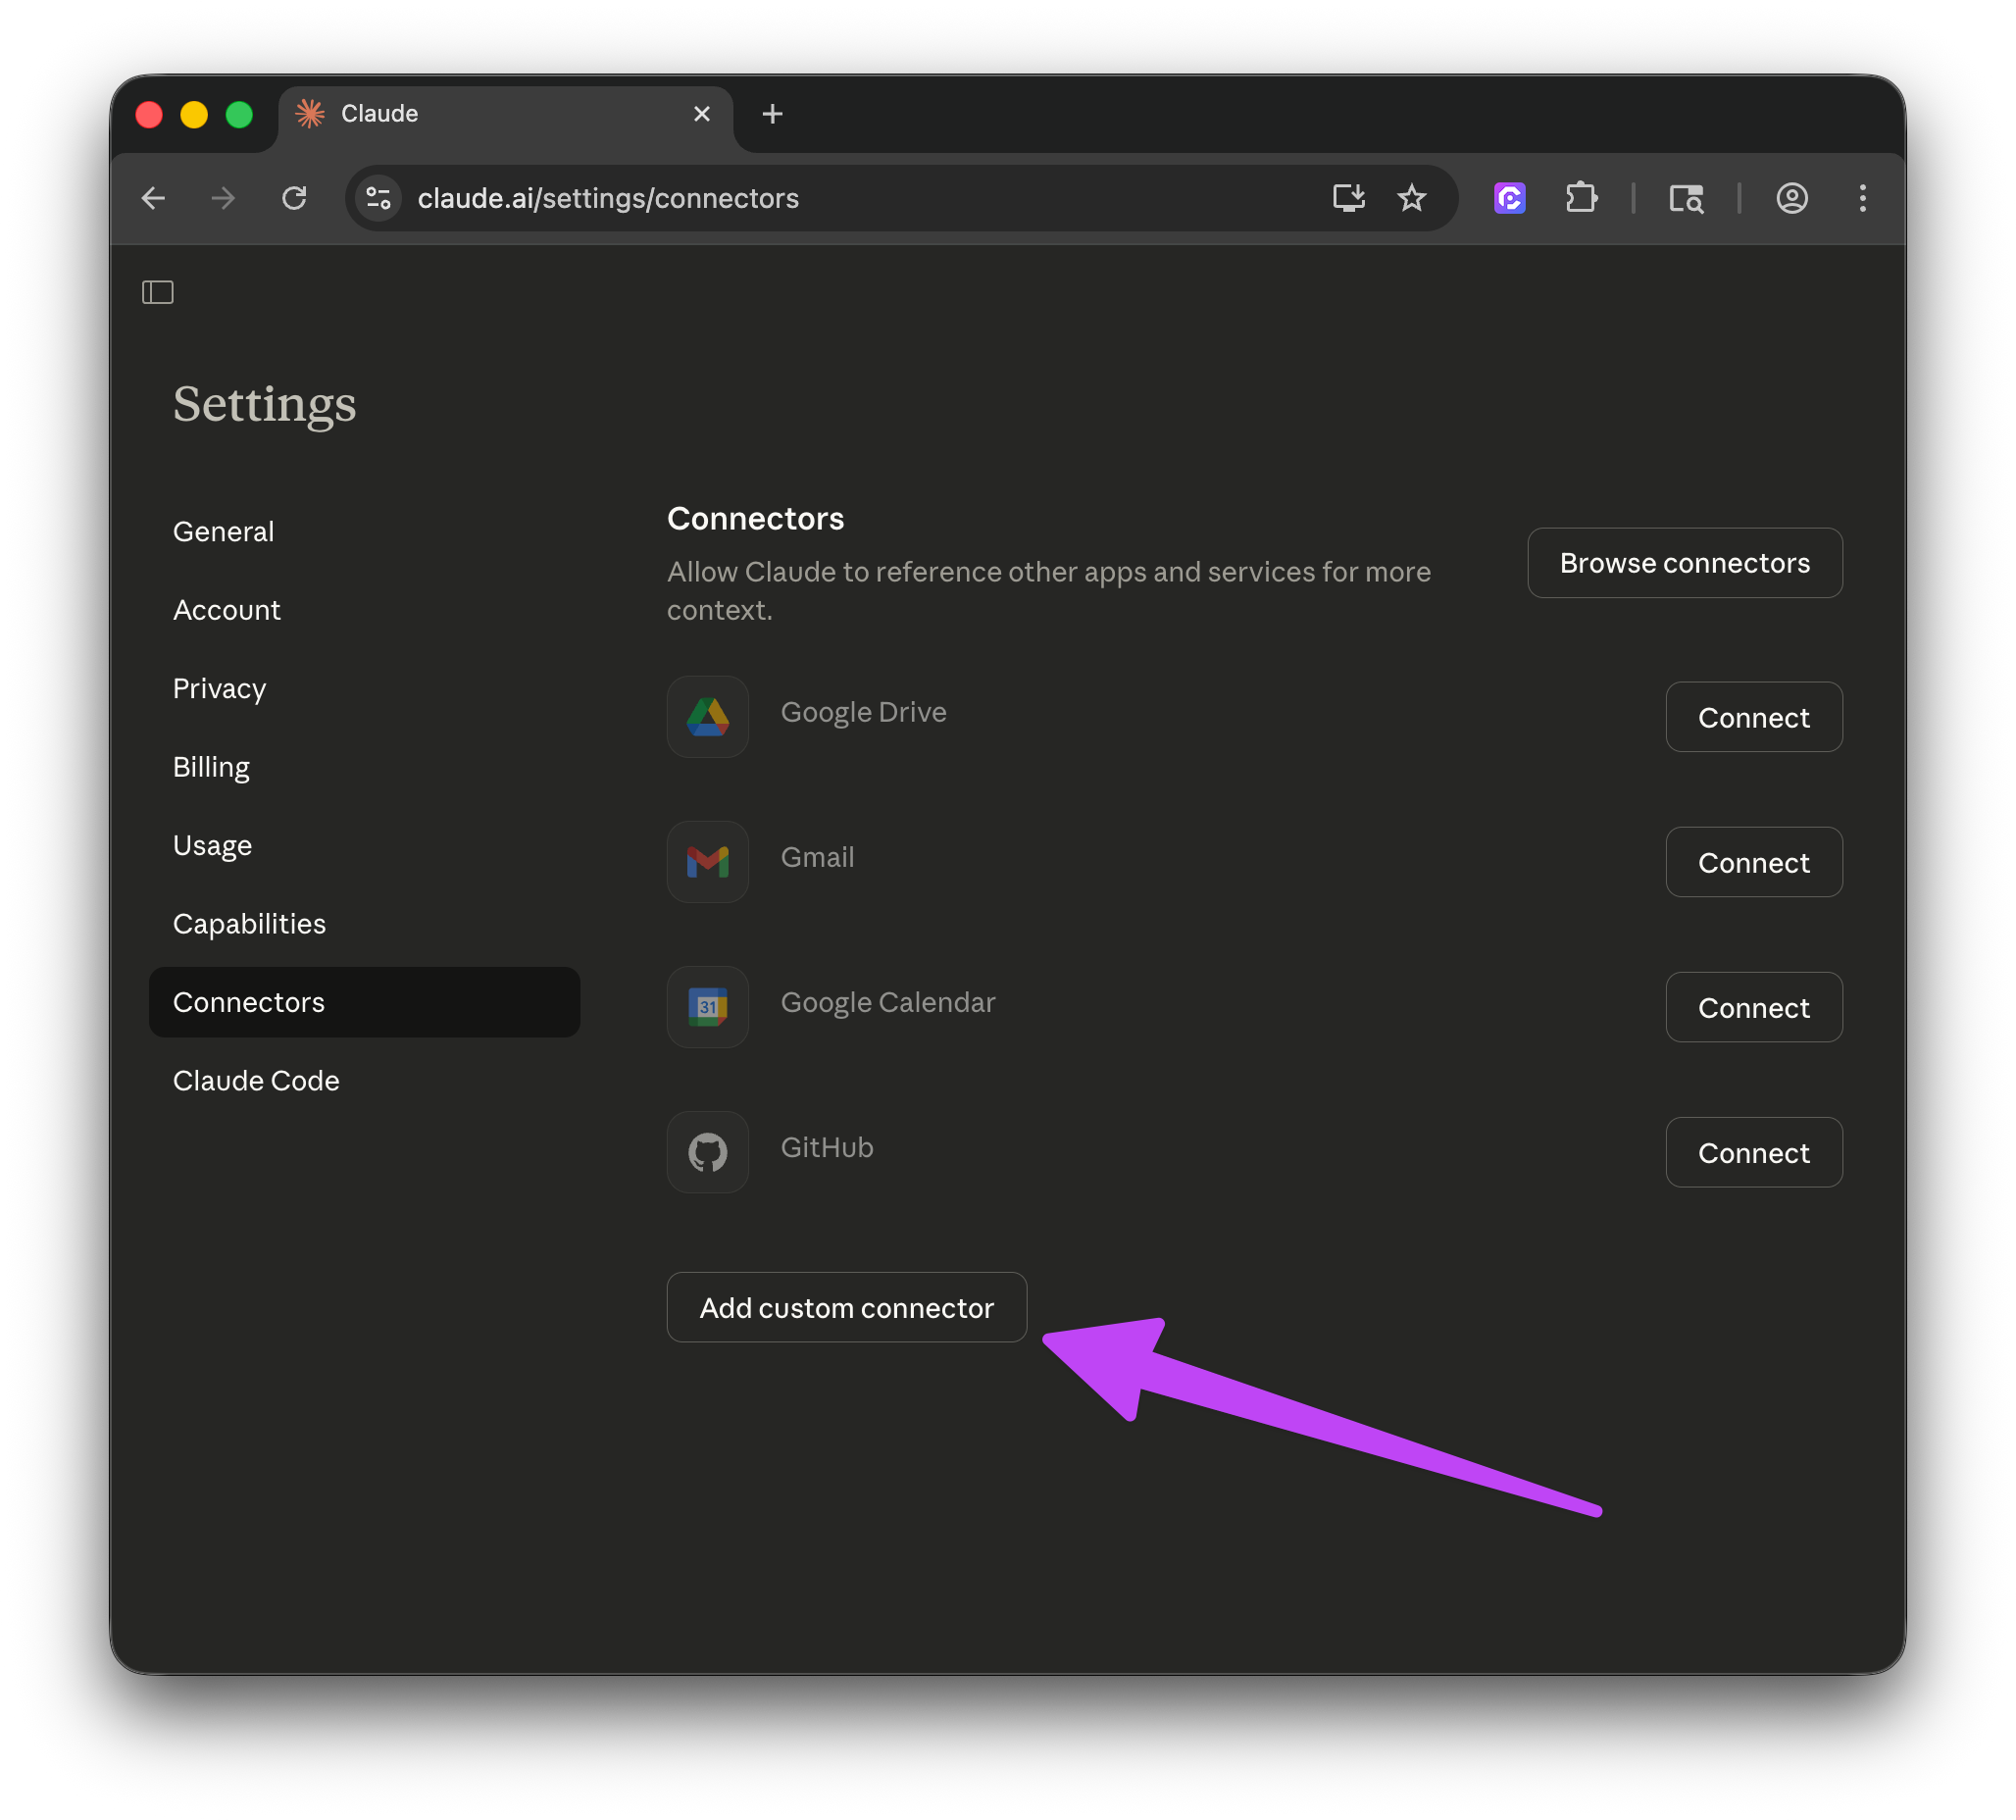2016x1820 pixels.
Task: Add a custom connector
Action: point(846,1308)
